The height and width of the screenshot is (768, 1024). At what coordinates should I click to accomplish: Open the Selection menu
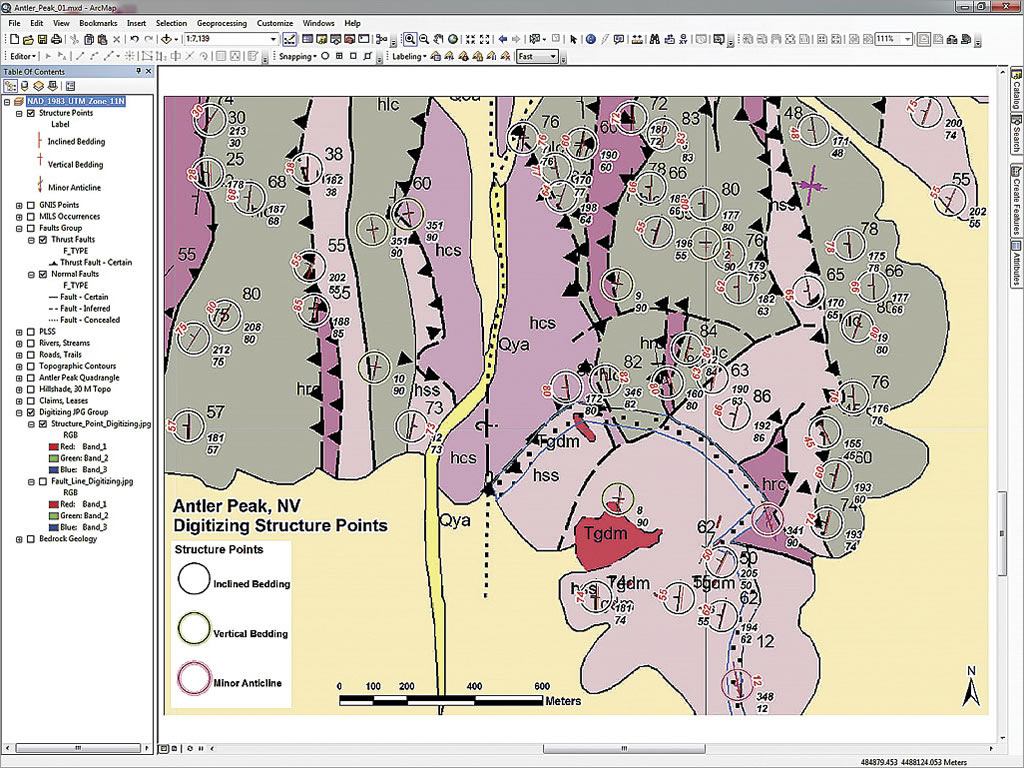171,23
